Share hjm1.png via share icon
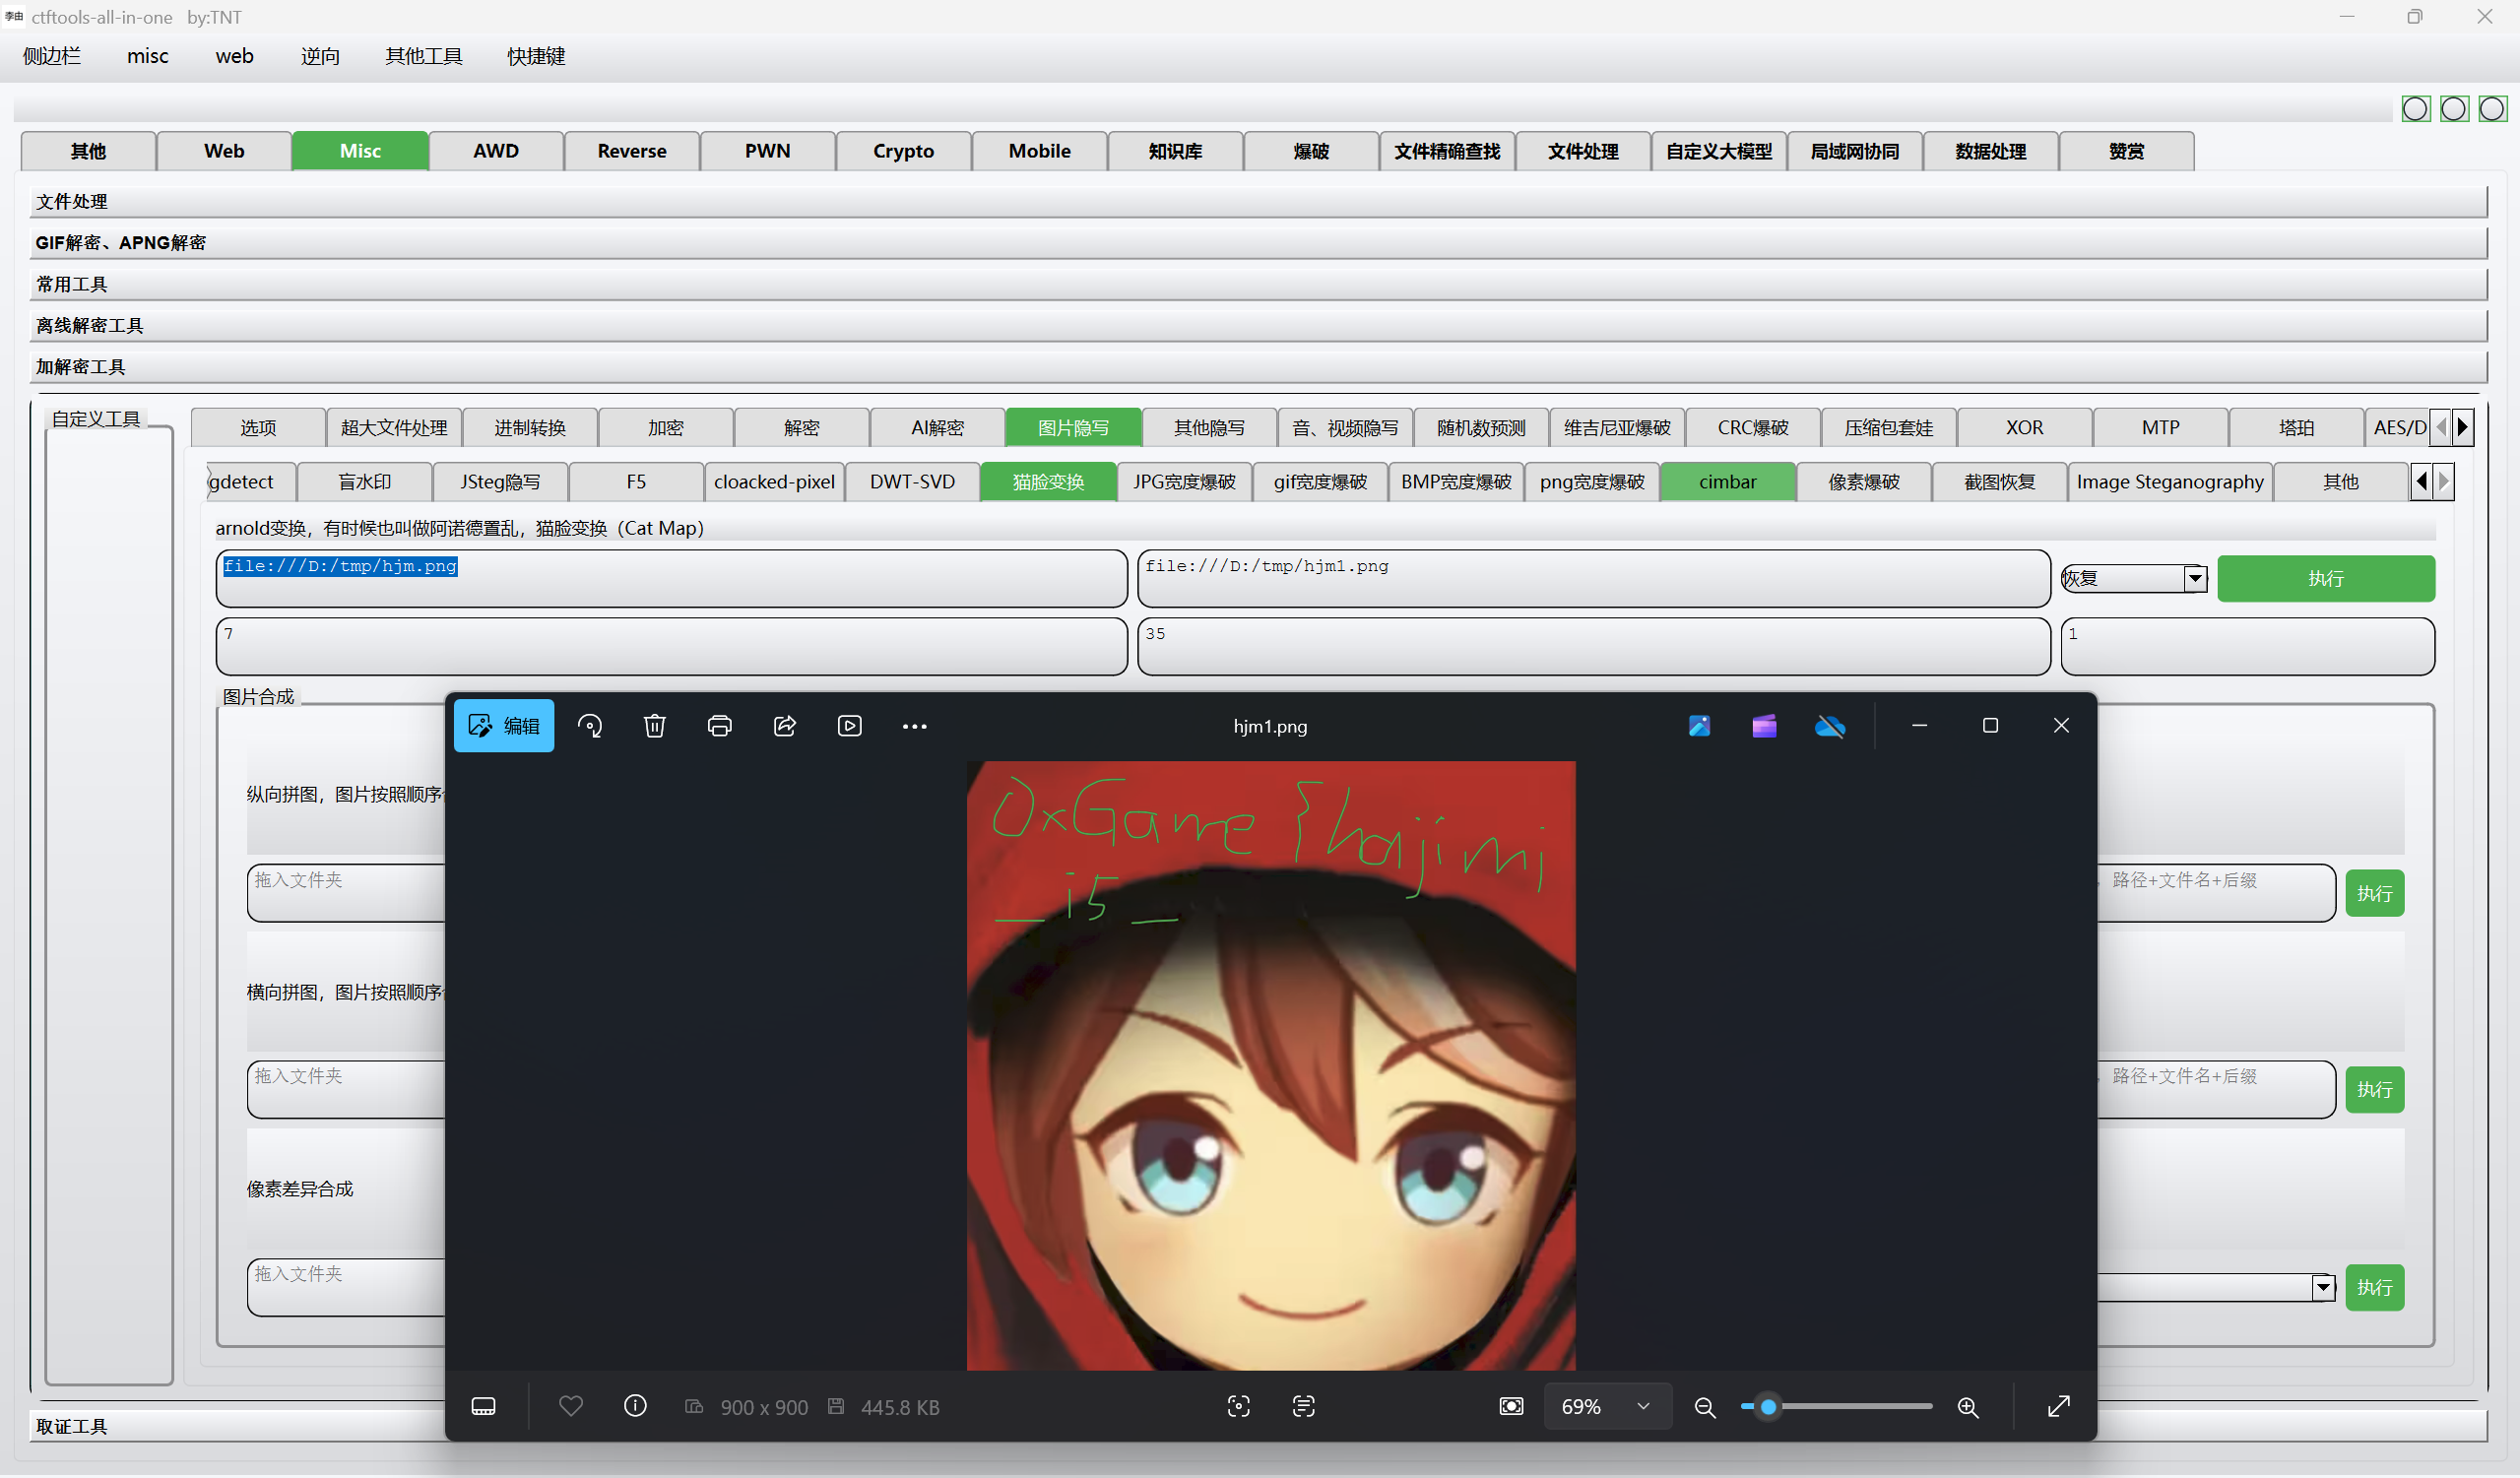Screen dimensions: 2520x1478 tap(785, 726)
